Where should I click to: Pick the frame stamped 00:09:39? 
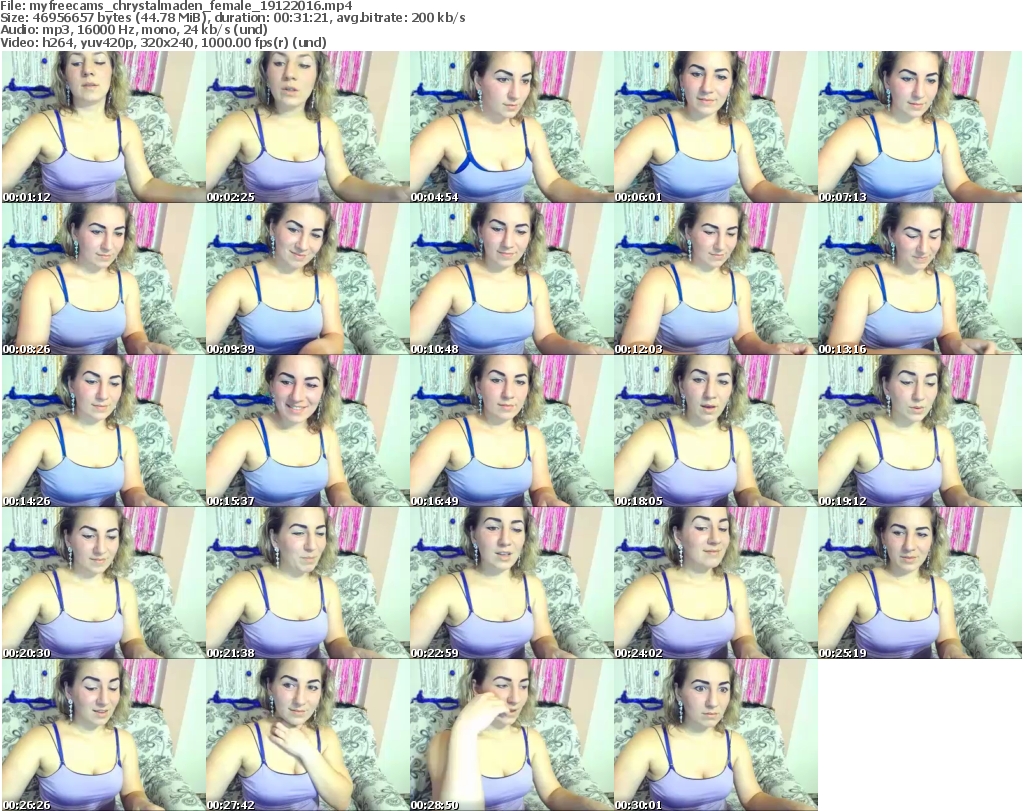coord(308,279)
